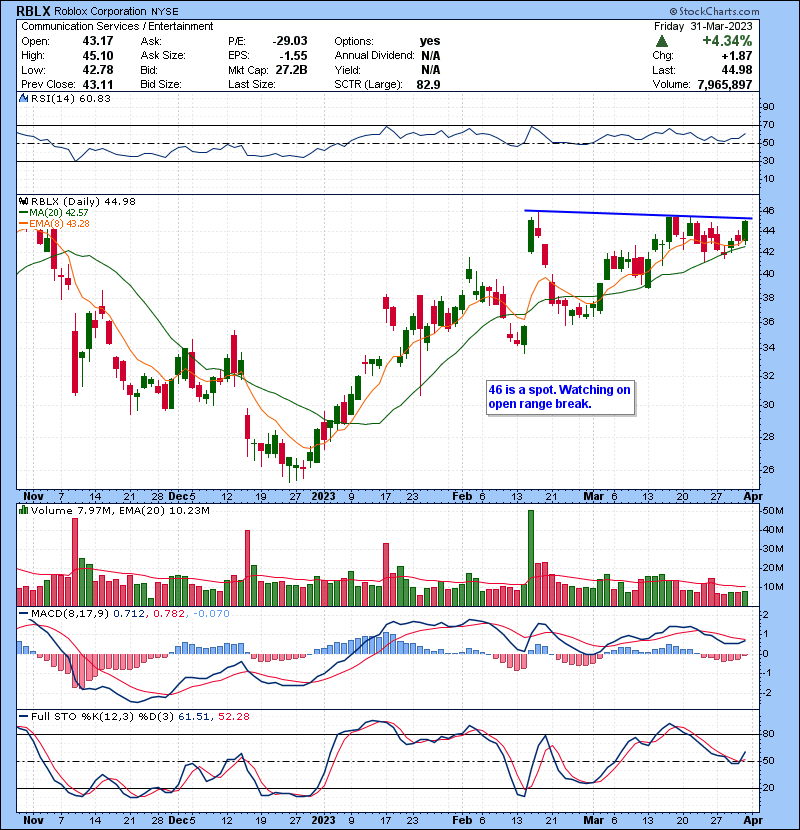Click the Communication Services / Entertainment sector label

pos(117,26)
